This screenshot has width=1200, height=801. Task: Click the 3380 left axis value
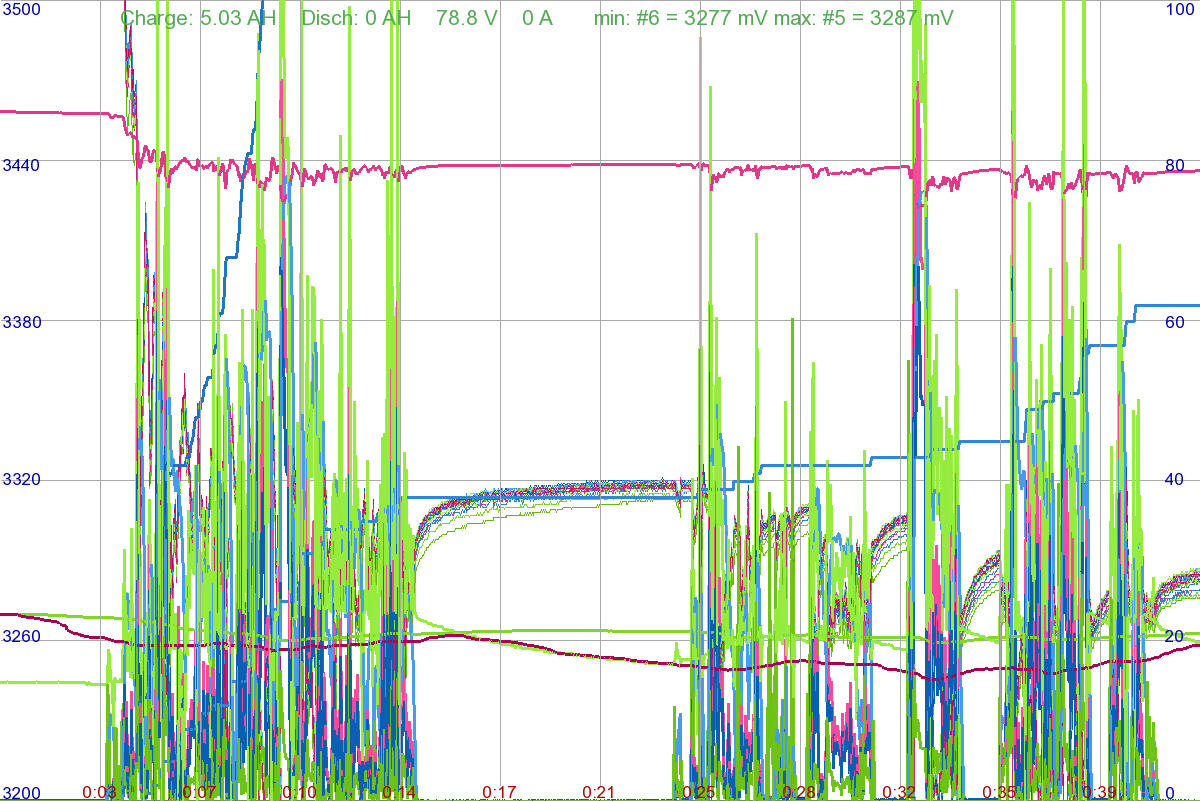20,322
